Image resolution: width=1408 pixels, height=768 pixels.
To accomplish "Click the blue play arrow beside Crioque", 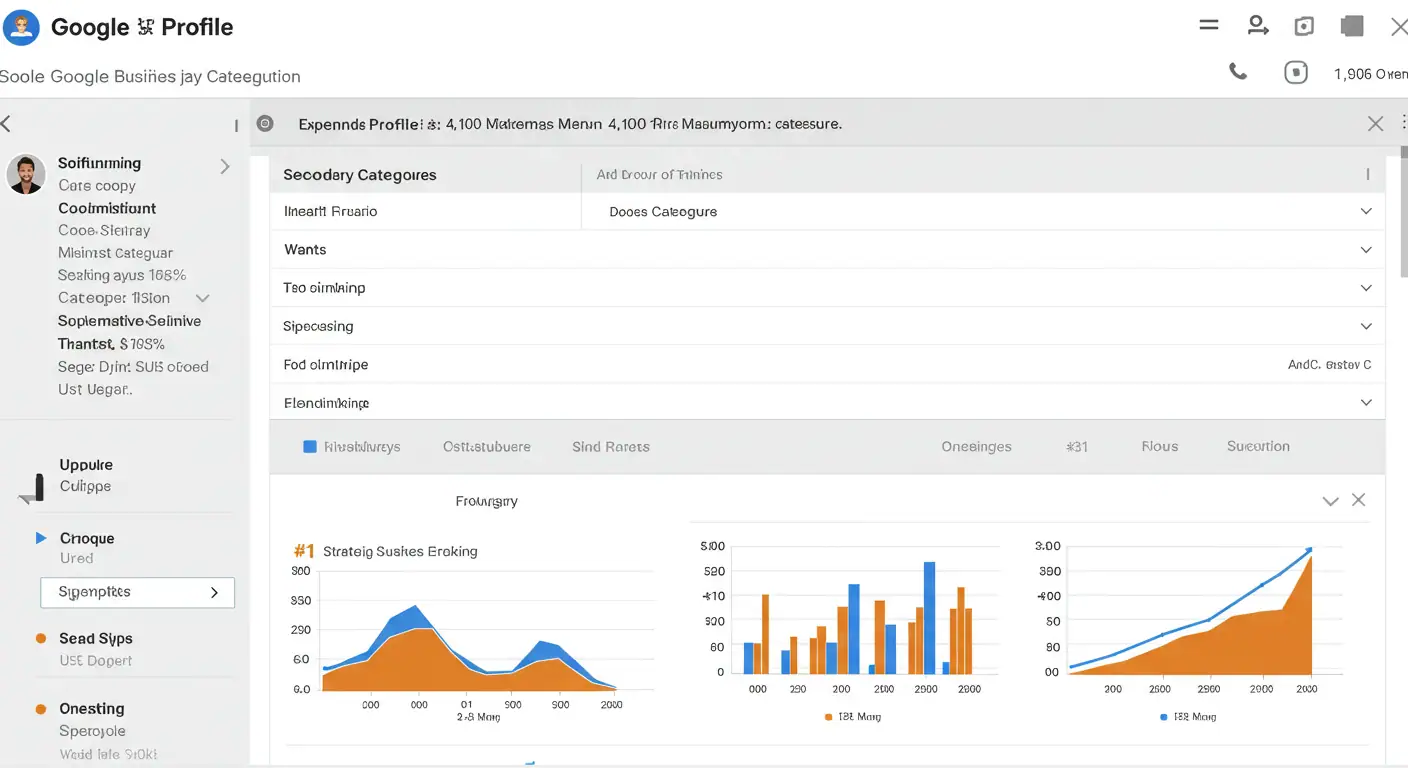I will pyautogui.click(x=41, y=538).
